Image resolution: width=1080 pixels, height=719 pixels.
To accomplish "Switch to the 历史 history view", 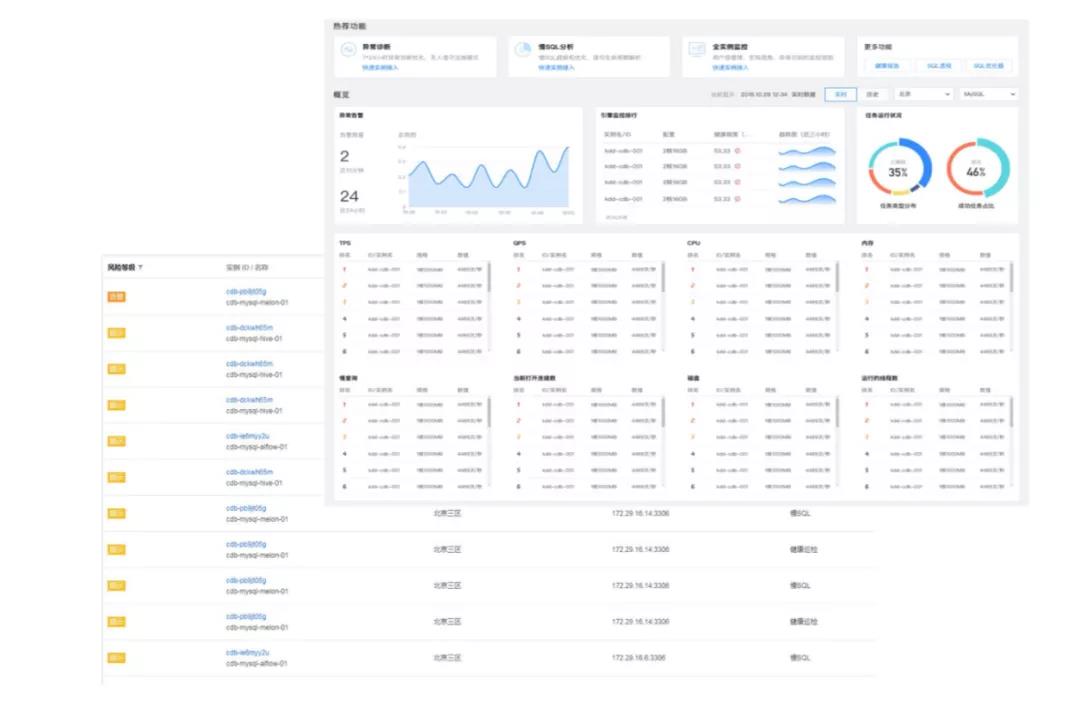I will pyautogui.click(x=872, y=94).
